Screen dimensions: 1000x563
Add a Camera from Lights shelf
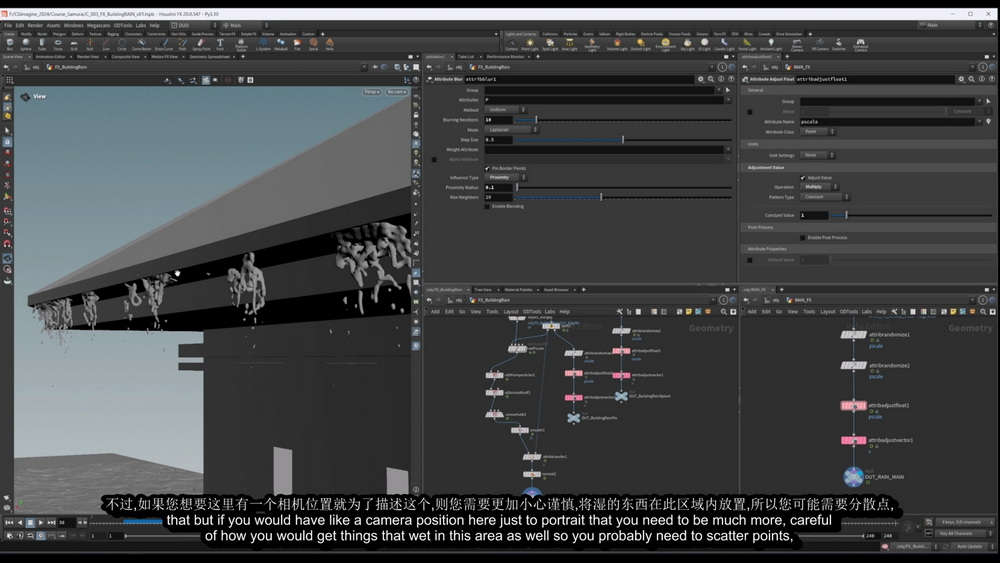511,44
